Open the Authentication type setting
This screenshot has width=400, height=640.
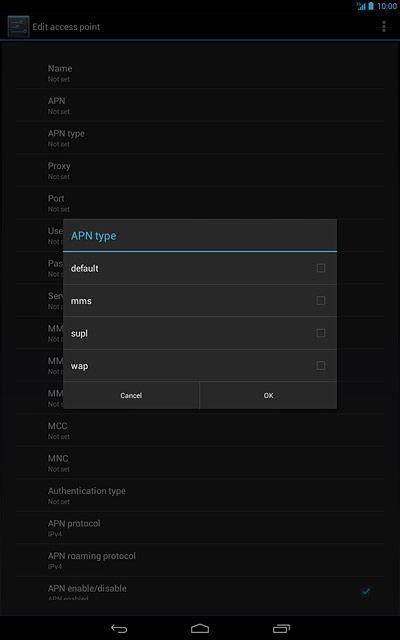[x=200, y=496]
